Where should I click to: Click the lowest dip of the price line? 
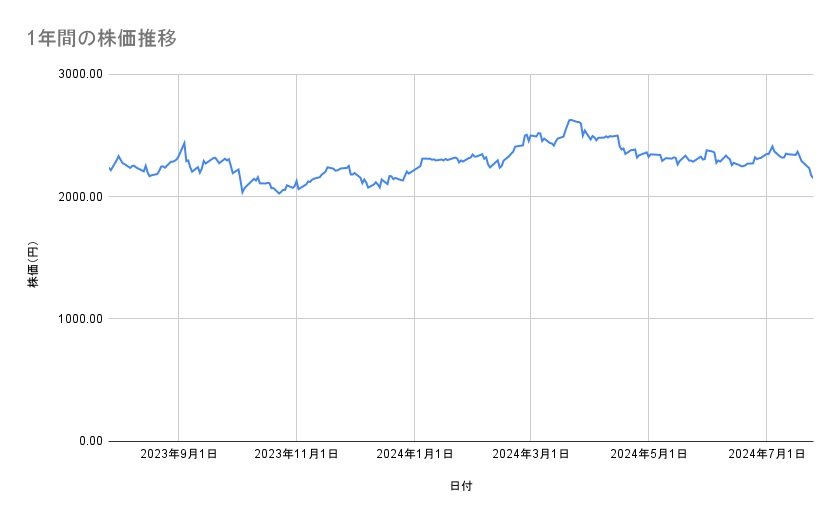(279, 193)
